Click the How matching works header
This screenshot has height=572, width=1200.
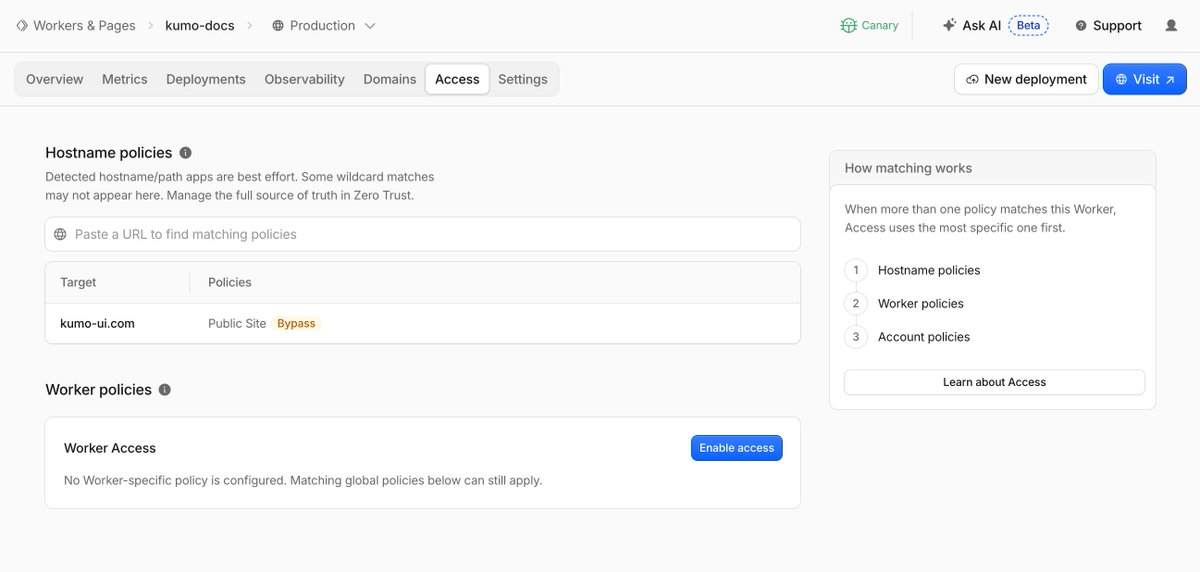click(908, 168)
